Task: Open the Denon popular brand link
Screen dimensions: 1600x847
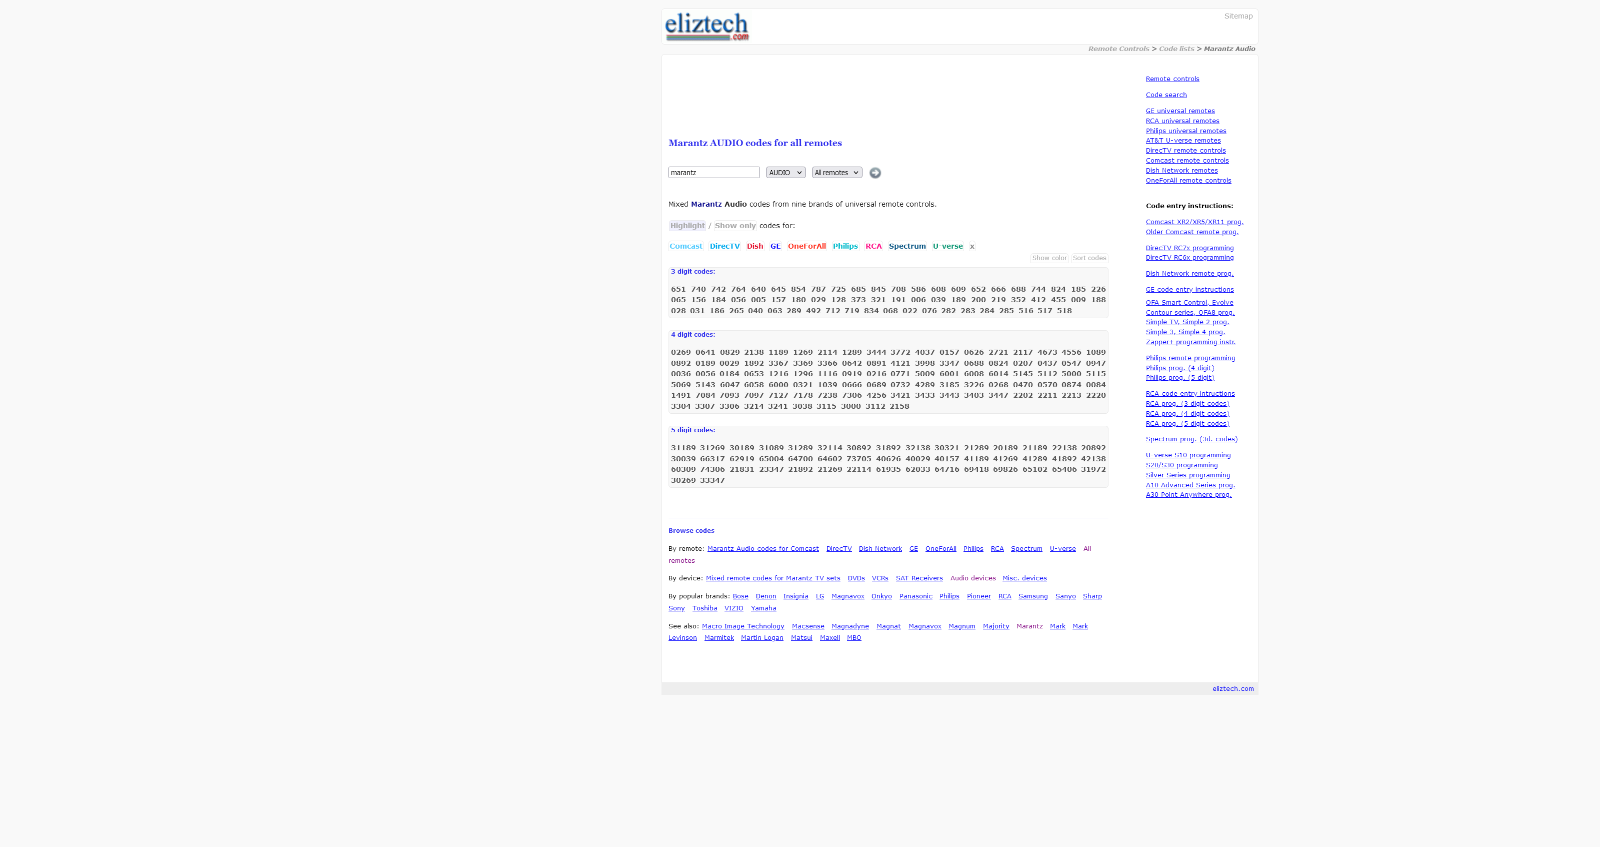Action: click(766, 596)
